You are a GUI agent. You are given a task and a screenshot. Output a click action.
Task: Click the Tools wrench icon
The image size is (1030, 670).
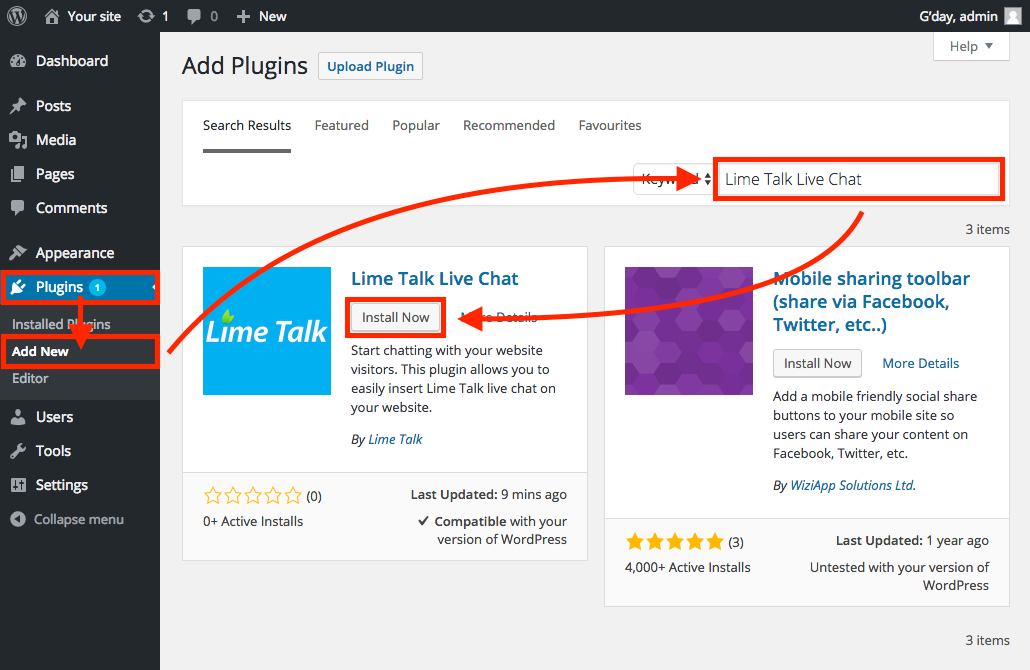click(x=18, y=451)
